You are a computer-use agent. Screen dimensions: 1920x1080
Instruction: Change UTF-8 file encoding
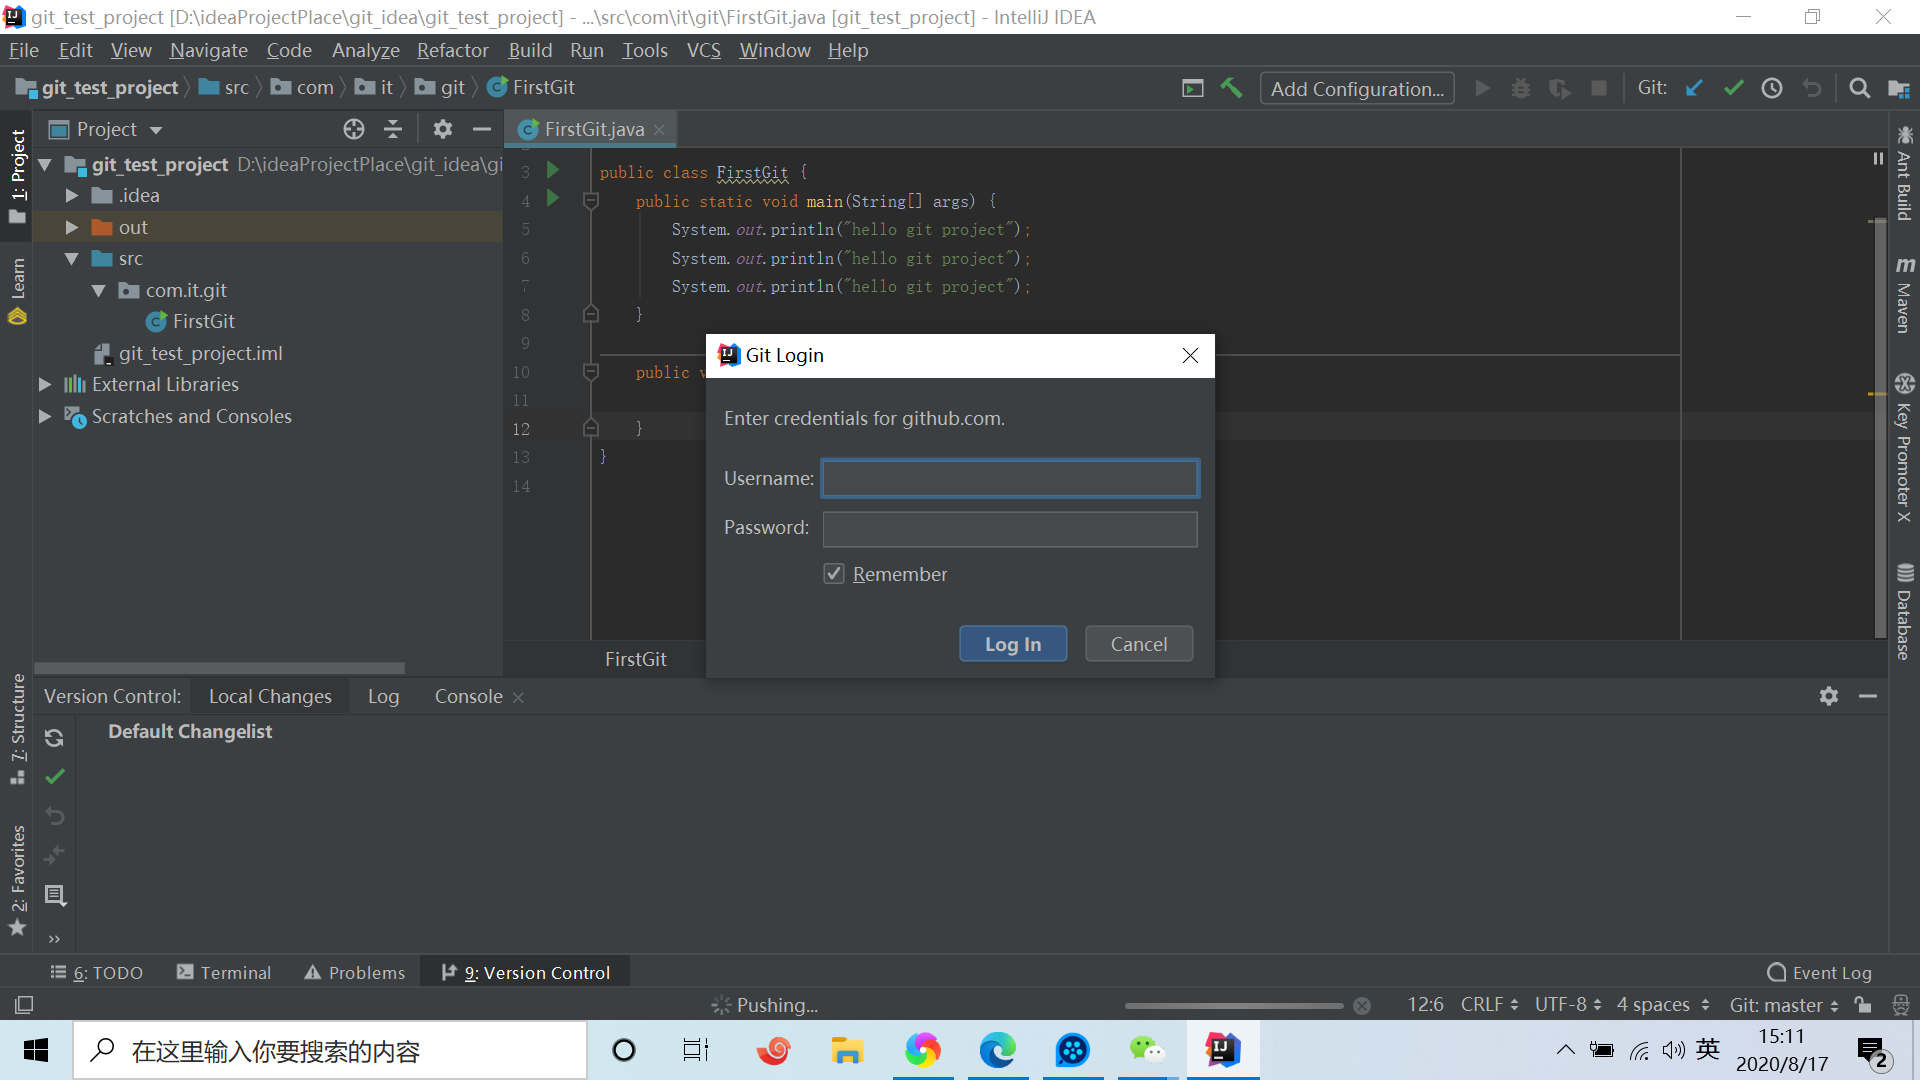coord(1568,1004)
